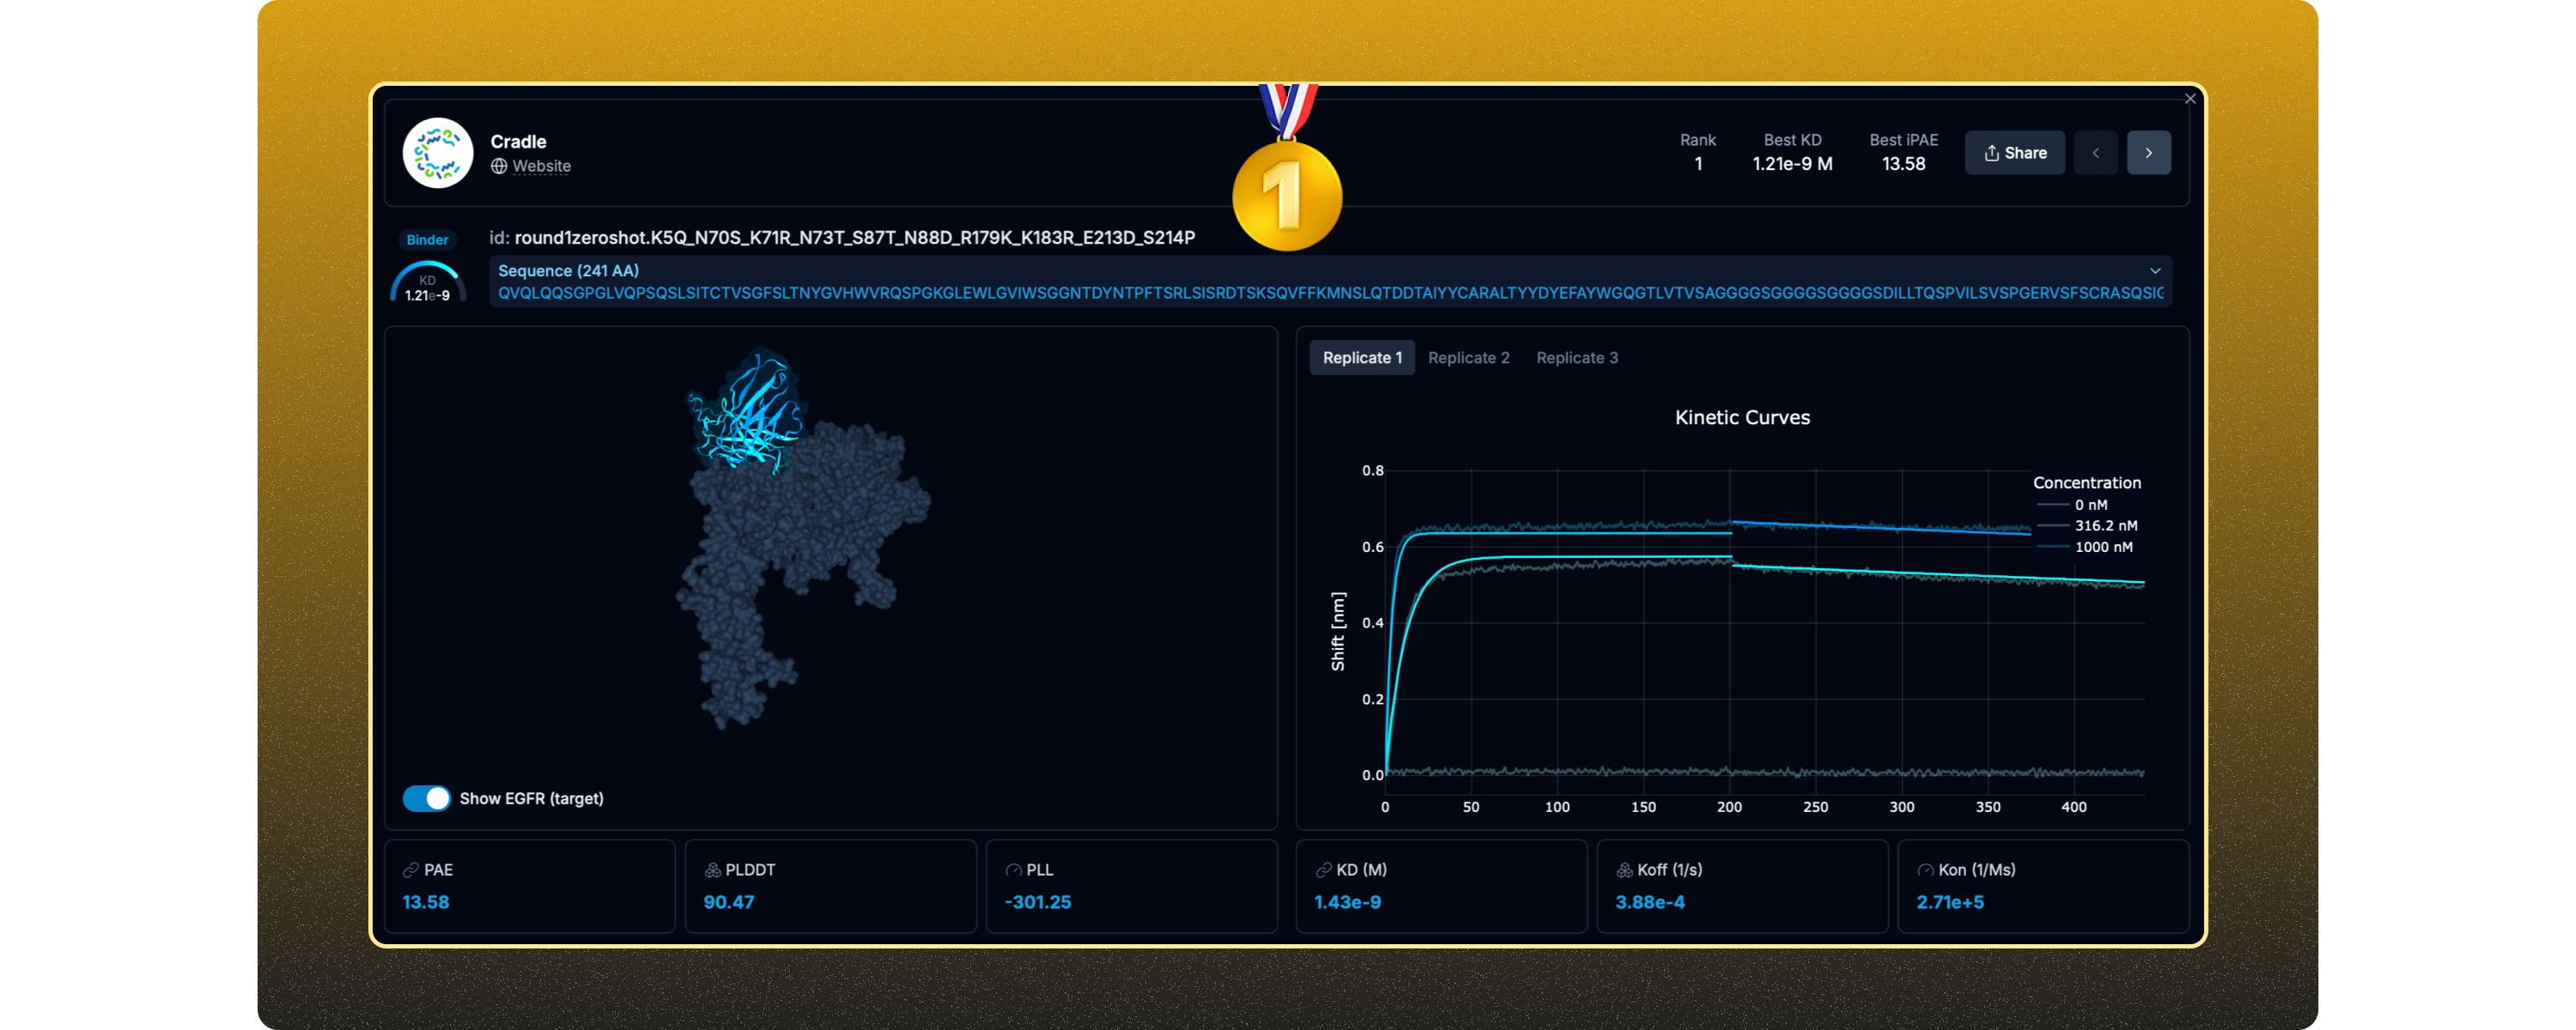The height and width of the screenshot is (1030, 2576).
Task: Click the Best KD value 1.21e-9 M
Action: point(1792,164)
